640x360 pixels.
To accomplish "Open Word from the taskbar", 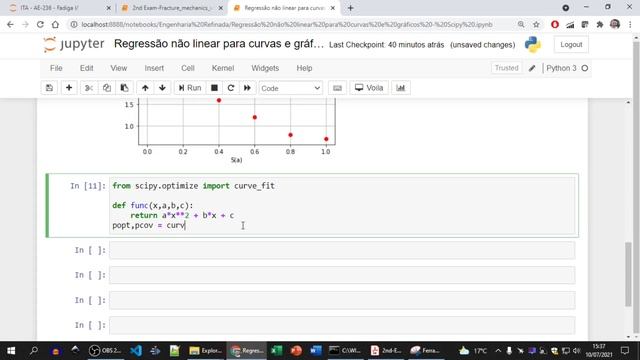I will click(x=316, y=351).
